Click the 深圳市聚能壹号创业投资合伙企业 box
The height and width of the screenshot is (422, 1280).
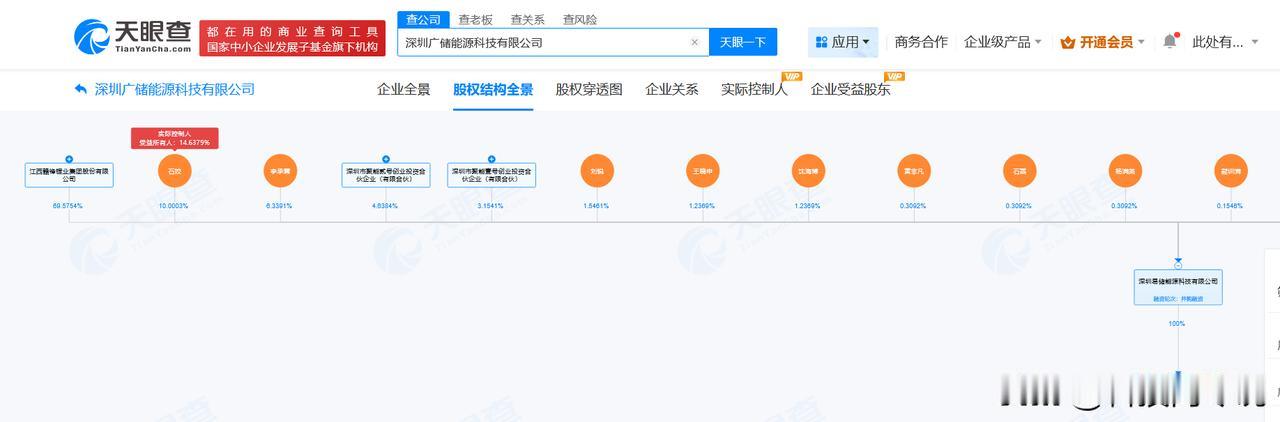[x=491, y=176]
